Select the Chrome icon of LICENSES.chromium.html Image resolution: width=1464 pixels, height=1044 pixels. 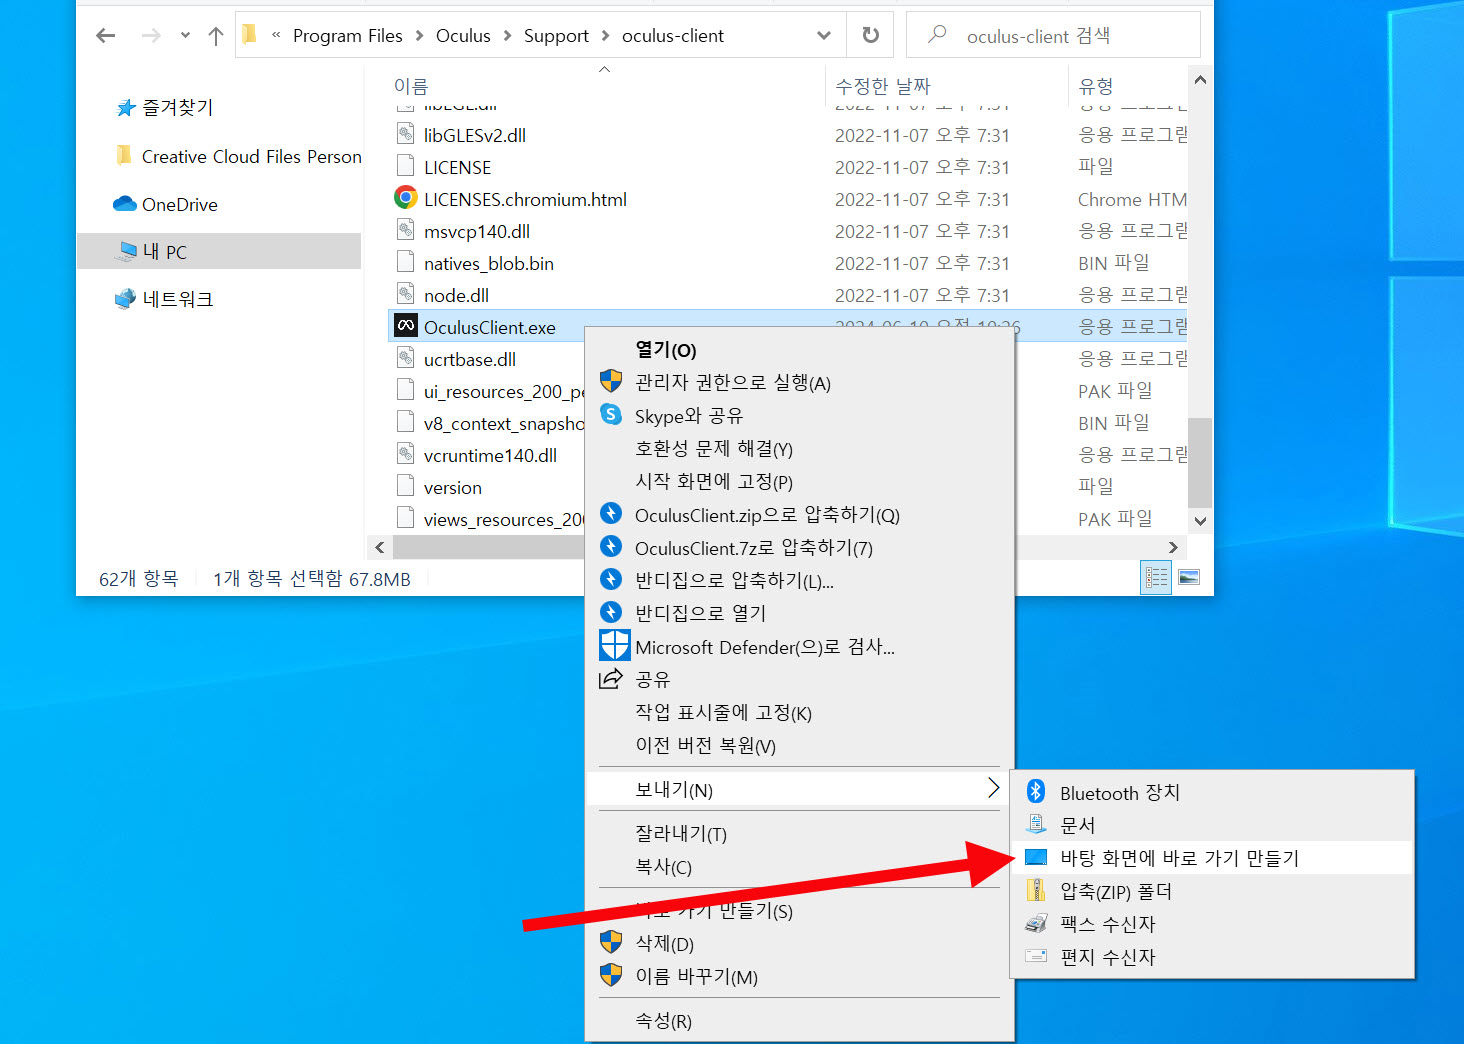click(405, 198)
